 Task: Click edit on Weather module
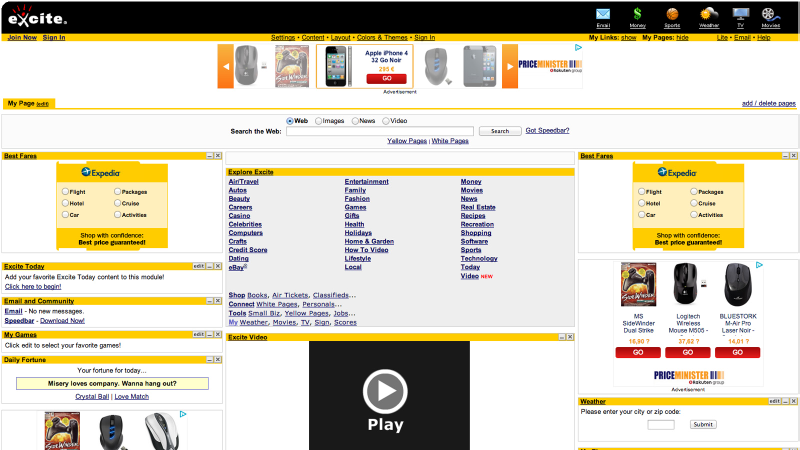point(774,402)
